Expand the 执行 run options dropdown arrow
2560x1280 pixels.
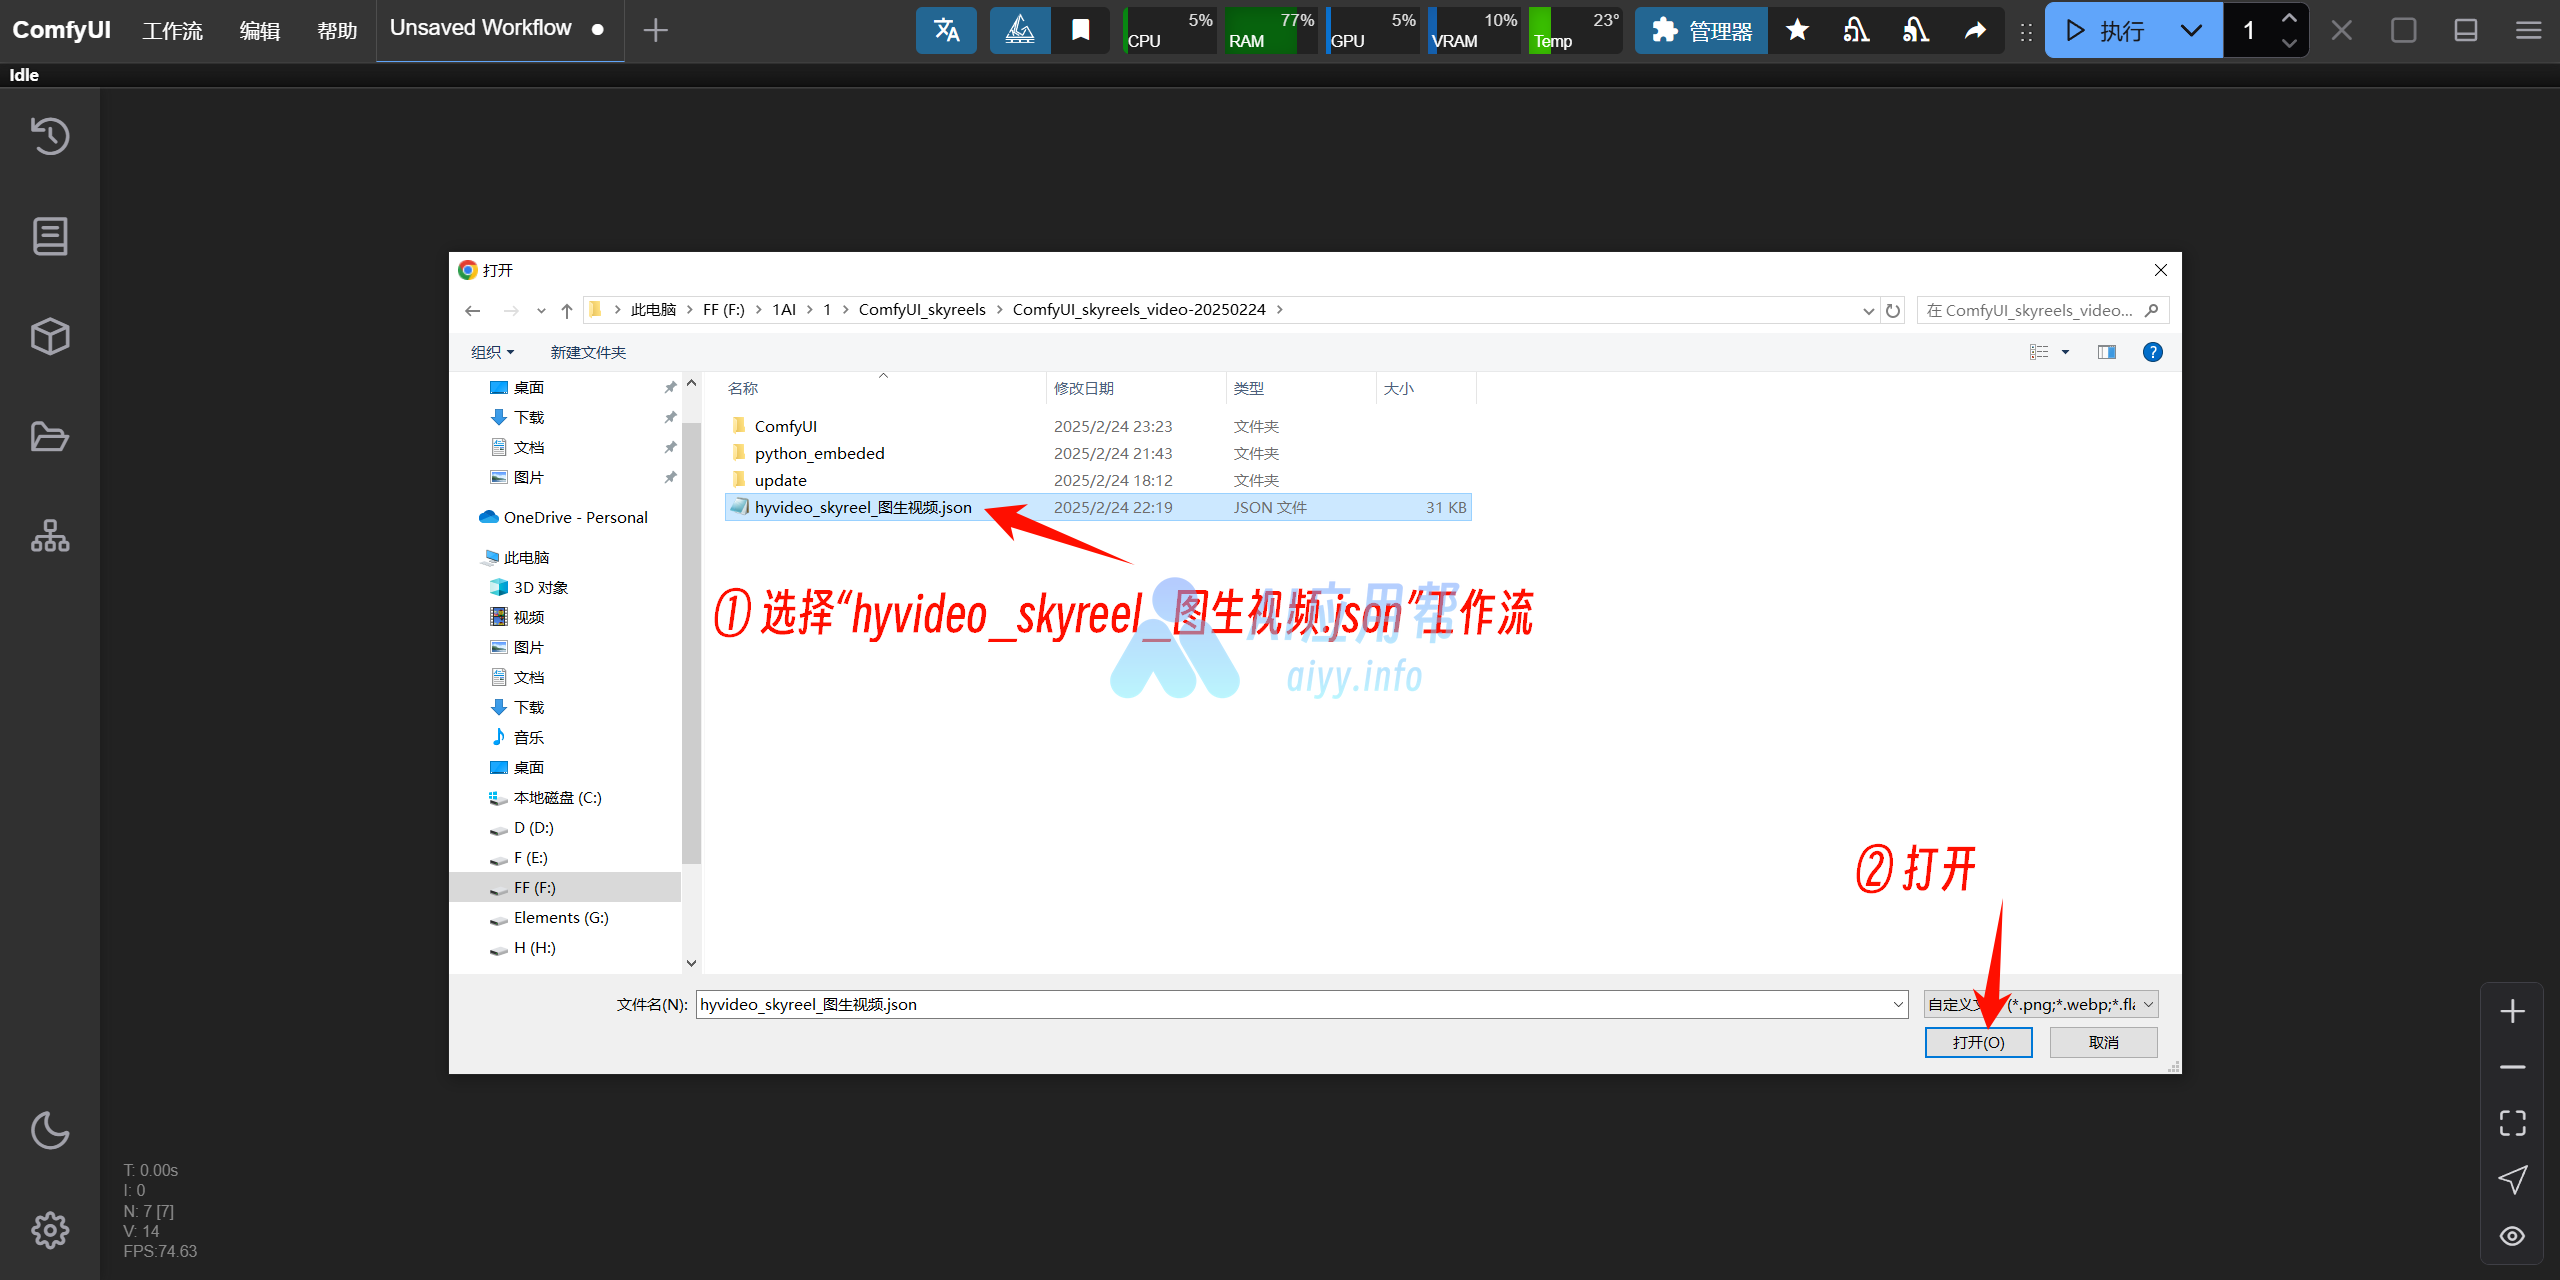tap(2191, 30)
